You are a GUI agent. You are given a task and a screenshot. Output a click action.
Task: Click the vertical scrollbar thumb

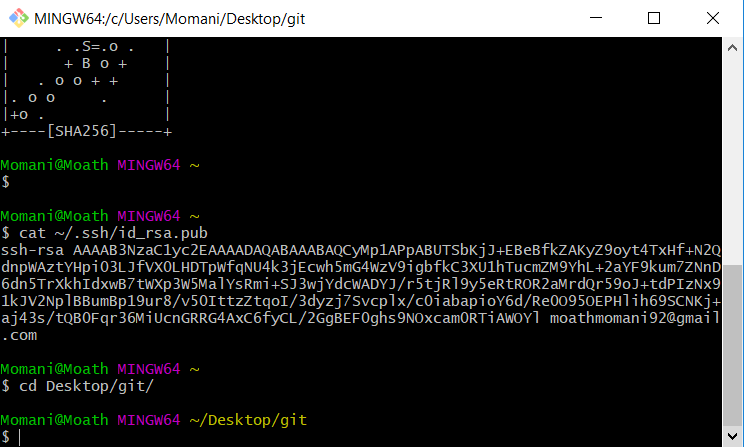pos(732,345)
